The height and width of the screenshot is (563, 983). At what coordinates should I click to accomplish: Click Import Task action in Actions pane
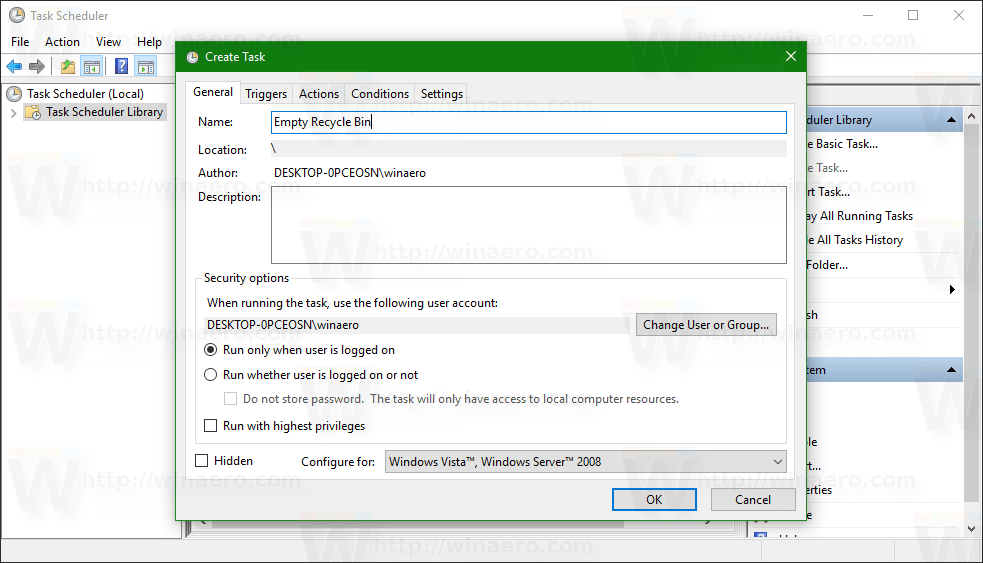828,192
